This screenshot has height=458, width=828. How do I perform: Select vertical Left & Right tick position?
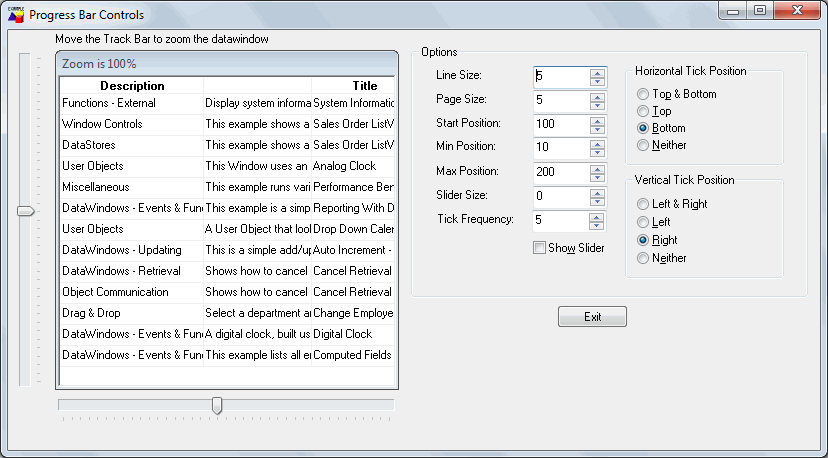(x=642, y=203)
